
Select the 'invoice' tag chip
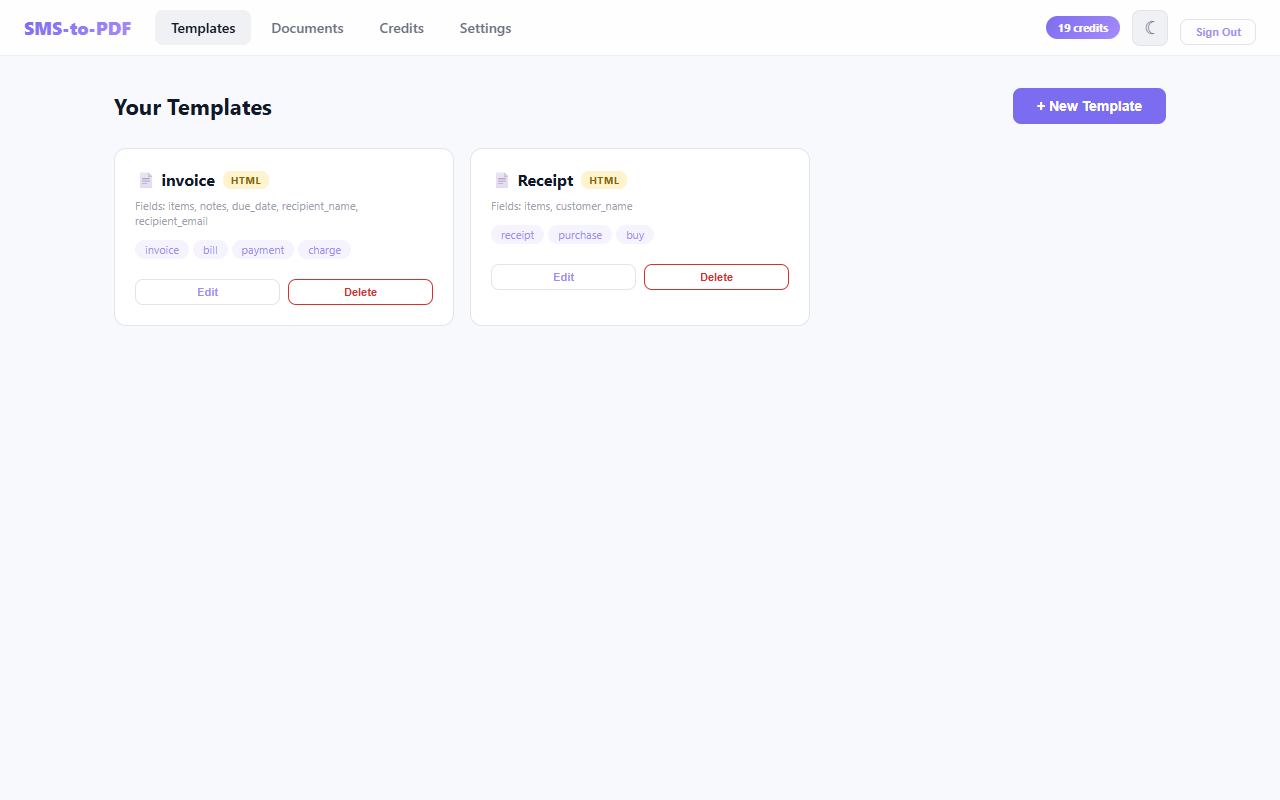(x=161, y=250)
